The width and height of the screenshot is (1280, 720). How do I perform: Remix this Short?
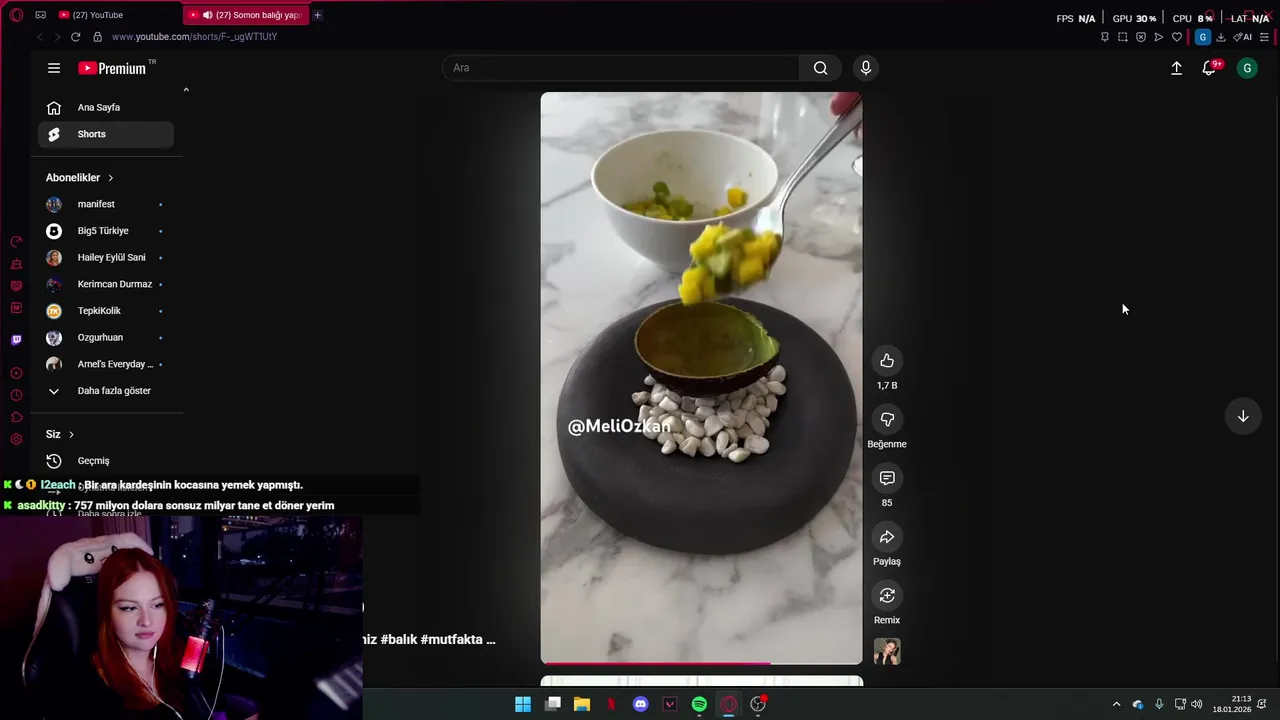(x=887, y=596)
